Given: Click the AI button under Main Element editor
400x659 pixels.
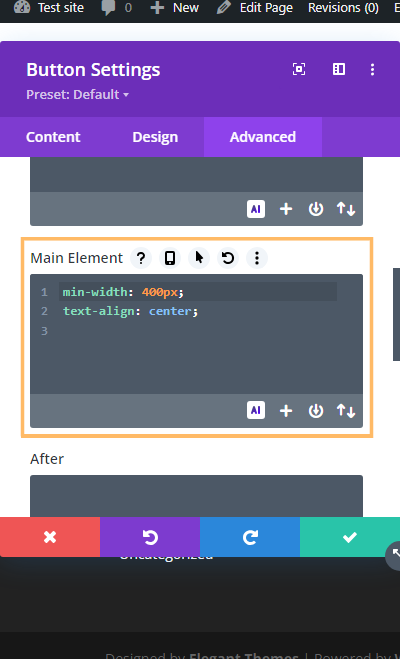Looking at the screenshot, I should point(256,410).
